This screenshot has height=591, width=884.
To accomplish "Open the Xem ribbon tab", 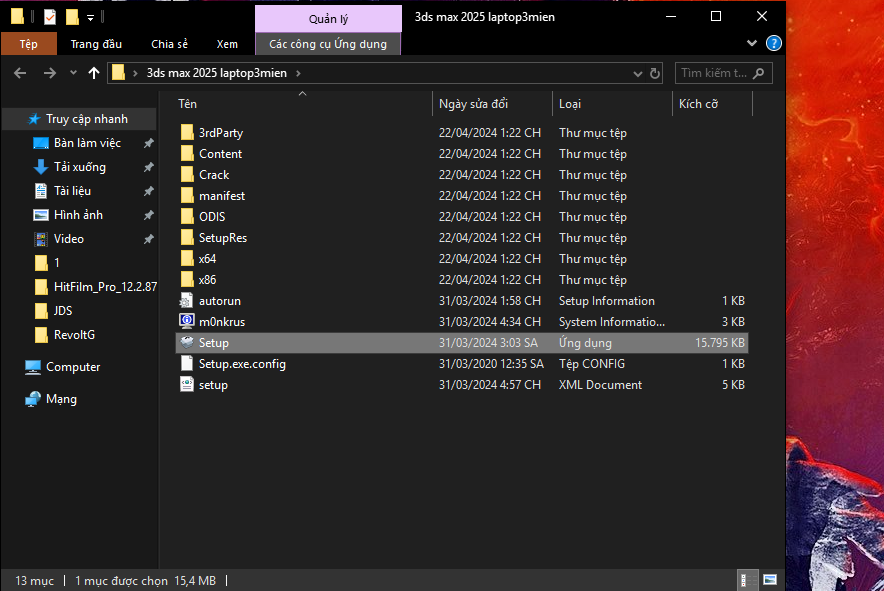I will (x=227, y=44).
